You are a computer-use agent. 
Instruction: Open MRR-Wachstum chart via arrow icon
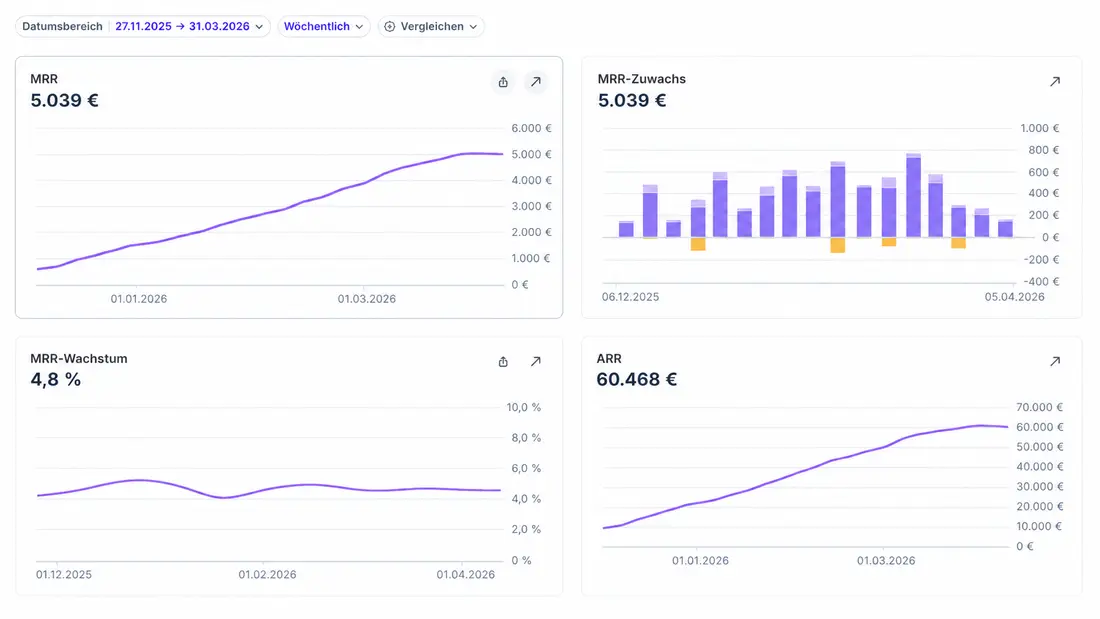point(536,362)
